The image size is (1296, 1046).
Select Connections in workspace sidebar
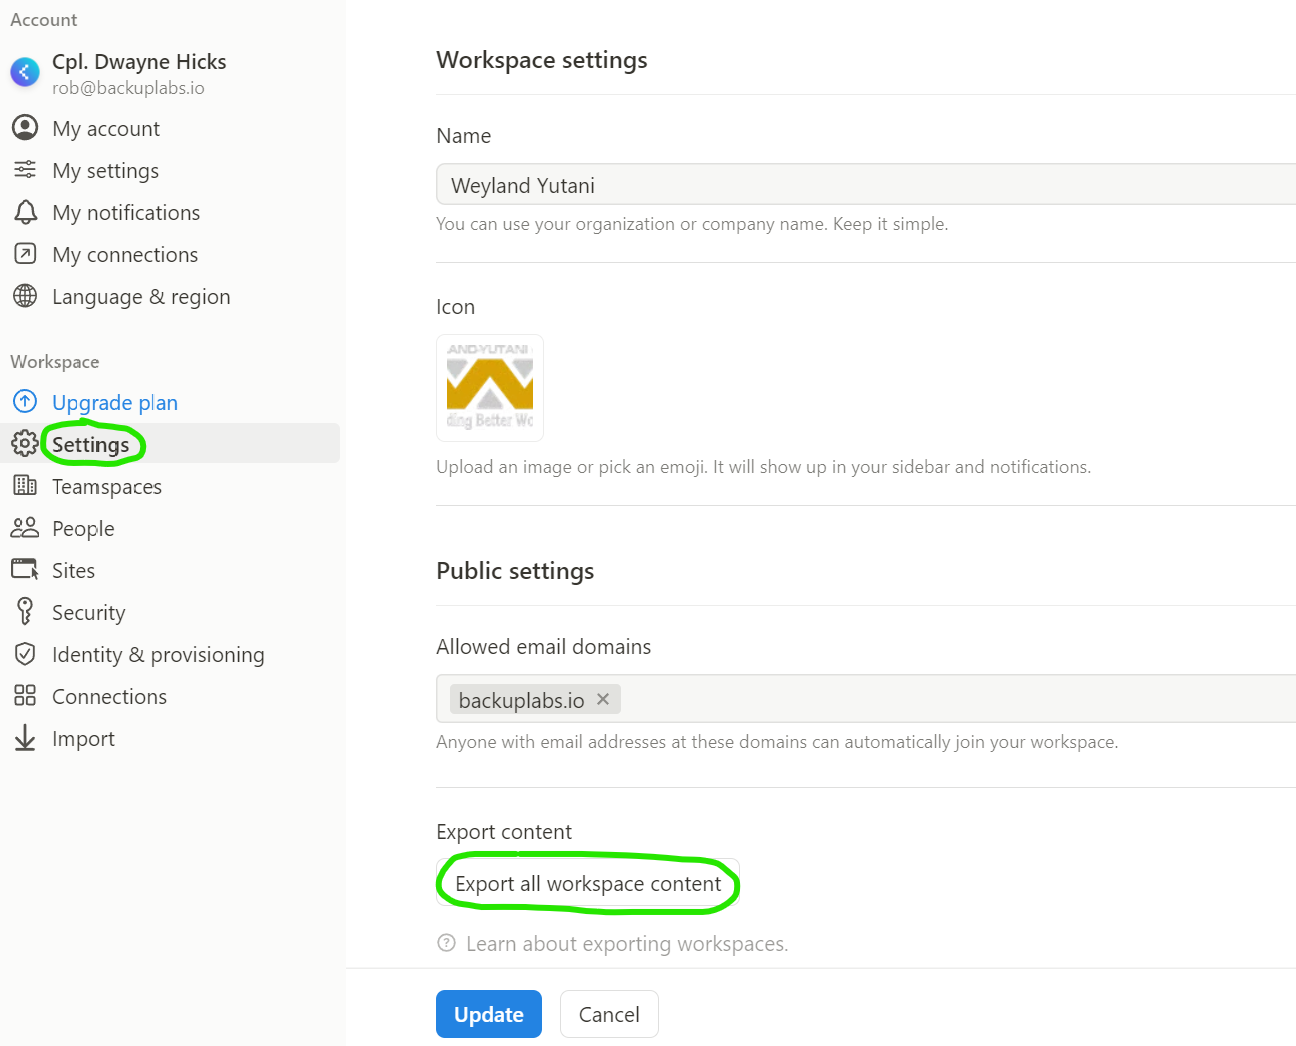coord(109,697)
